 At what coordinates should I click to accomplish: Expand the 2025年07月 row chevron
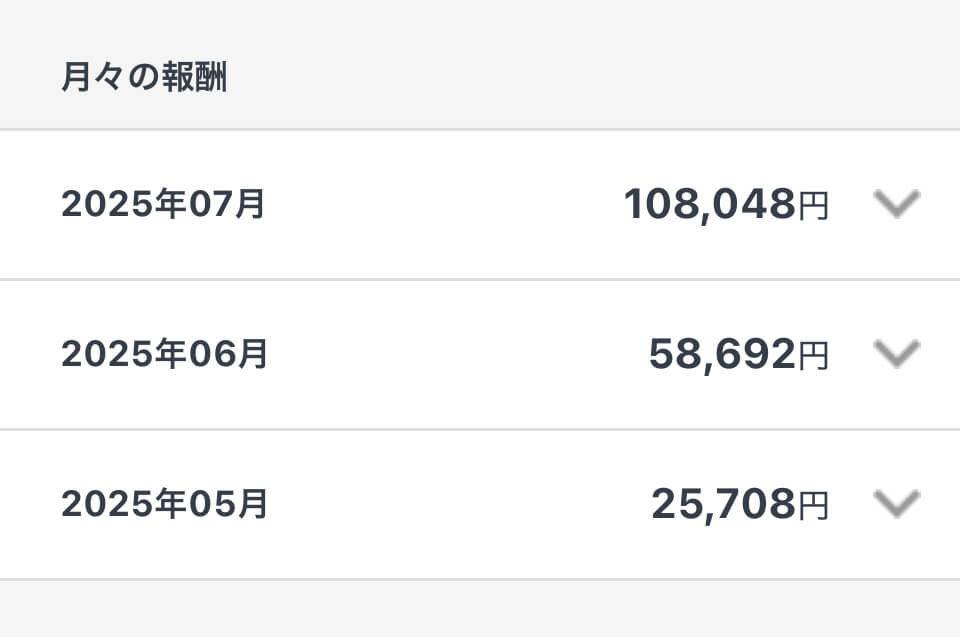[x=896, y=204]
